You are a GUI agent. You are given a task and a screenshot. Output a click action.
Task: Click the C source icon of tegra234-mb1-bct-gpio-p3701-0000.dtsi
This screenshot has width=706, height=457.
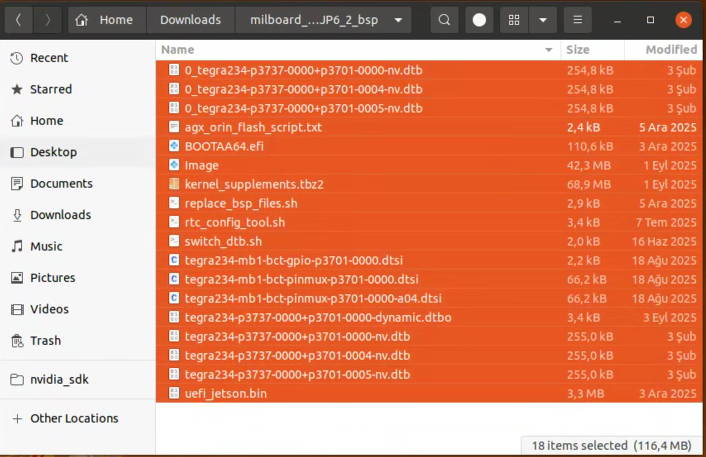pos(174,260)
